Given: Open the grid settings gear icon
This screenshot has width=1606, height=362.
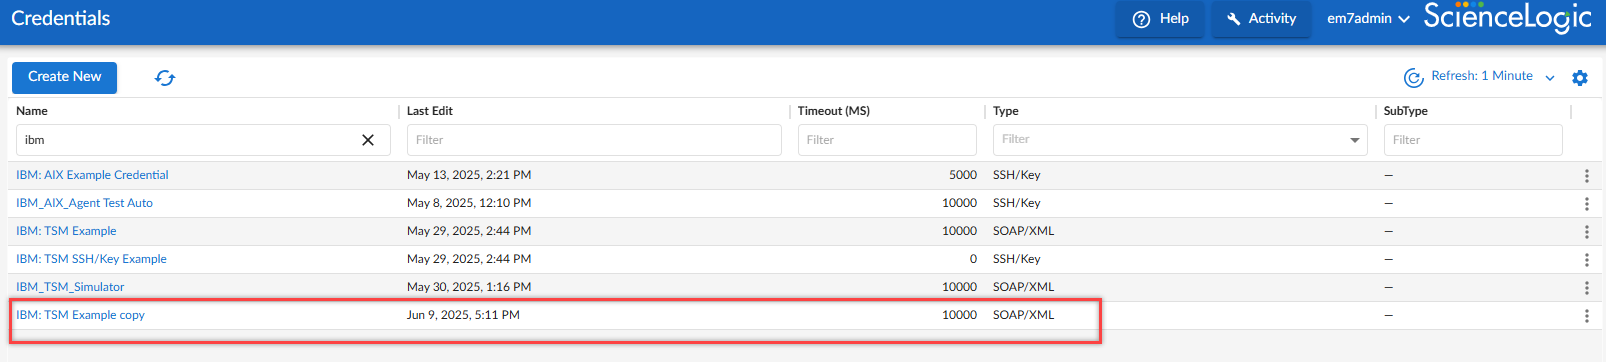Looking at the screenshot, I should (1580, 78).
